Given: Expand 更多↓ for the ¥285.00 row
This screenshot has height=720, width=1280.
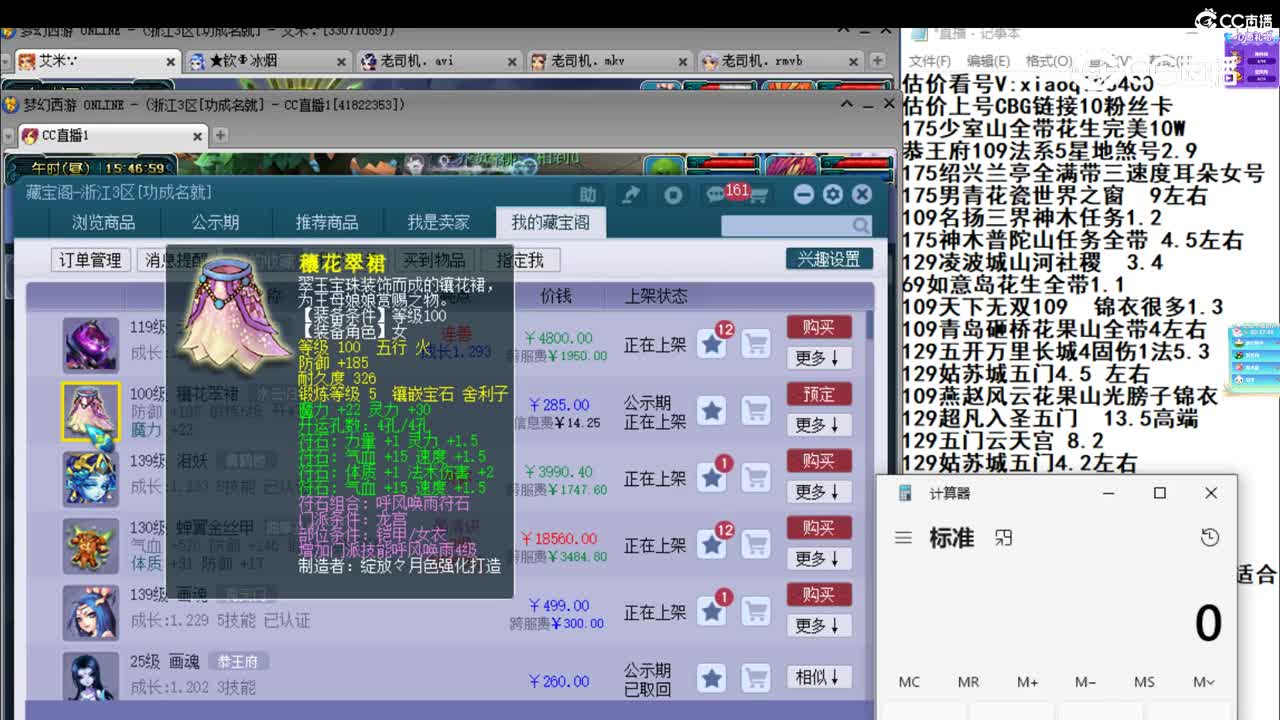Looking at the screenshot, I should (817, 424).
